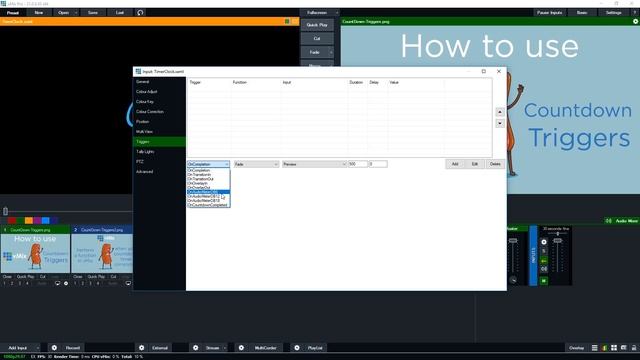Open the Trigger type dropdown
Image resolution: width=640 pixels, height=360 pixels.
(208, 164)
